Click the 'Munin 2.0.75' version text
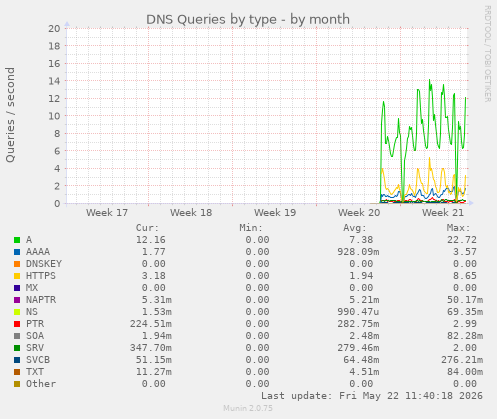The width and height of the screenshot is (497, 419). pyautogui.click(x=248, y=408)
